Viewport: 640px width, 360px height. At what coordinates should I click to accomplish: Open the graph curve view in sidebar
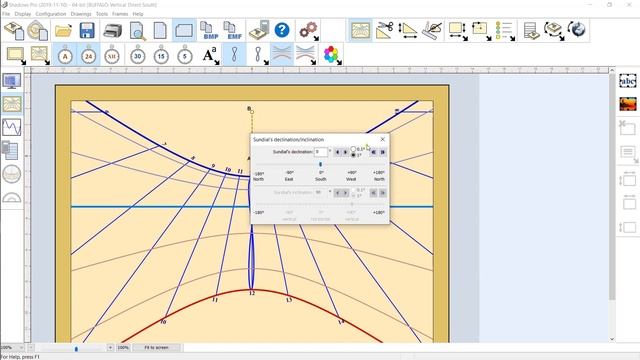[11, 128]
